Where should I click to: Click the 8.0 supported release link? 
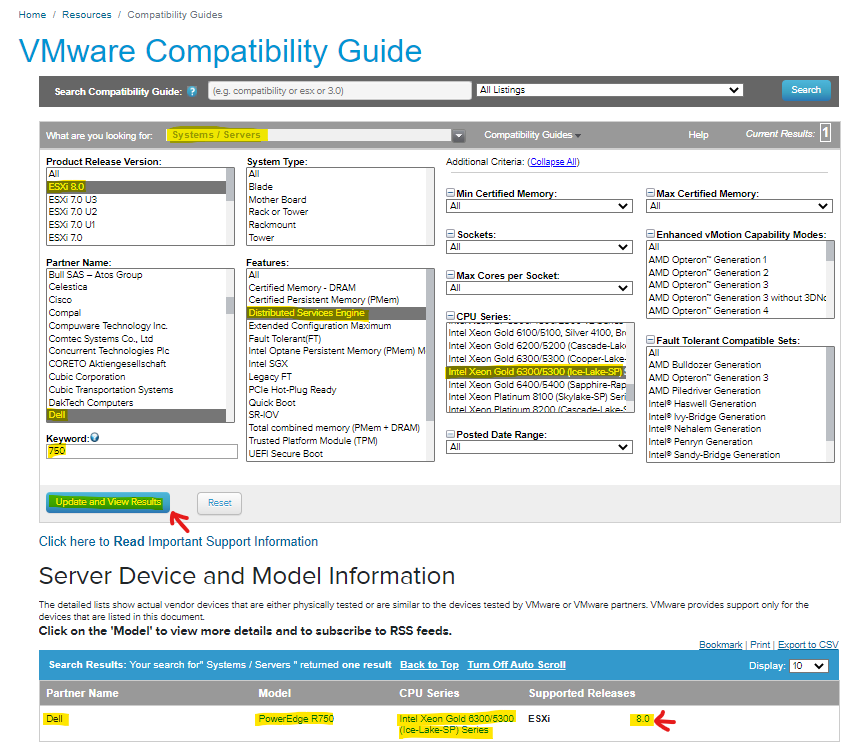[642, 719]
